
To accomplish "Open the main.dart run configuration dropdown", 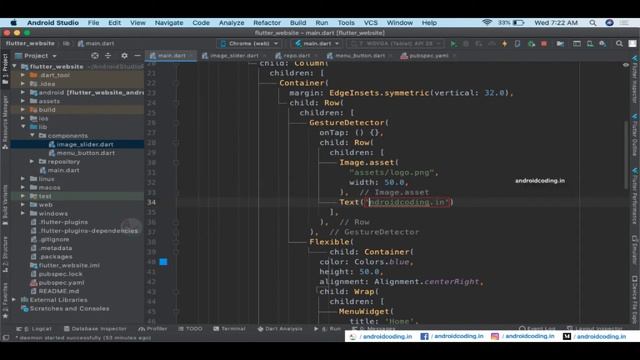I will 317,44.
